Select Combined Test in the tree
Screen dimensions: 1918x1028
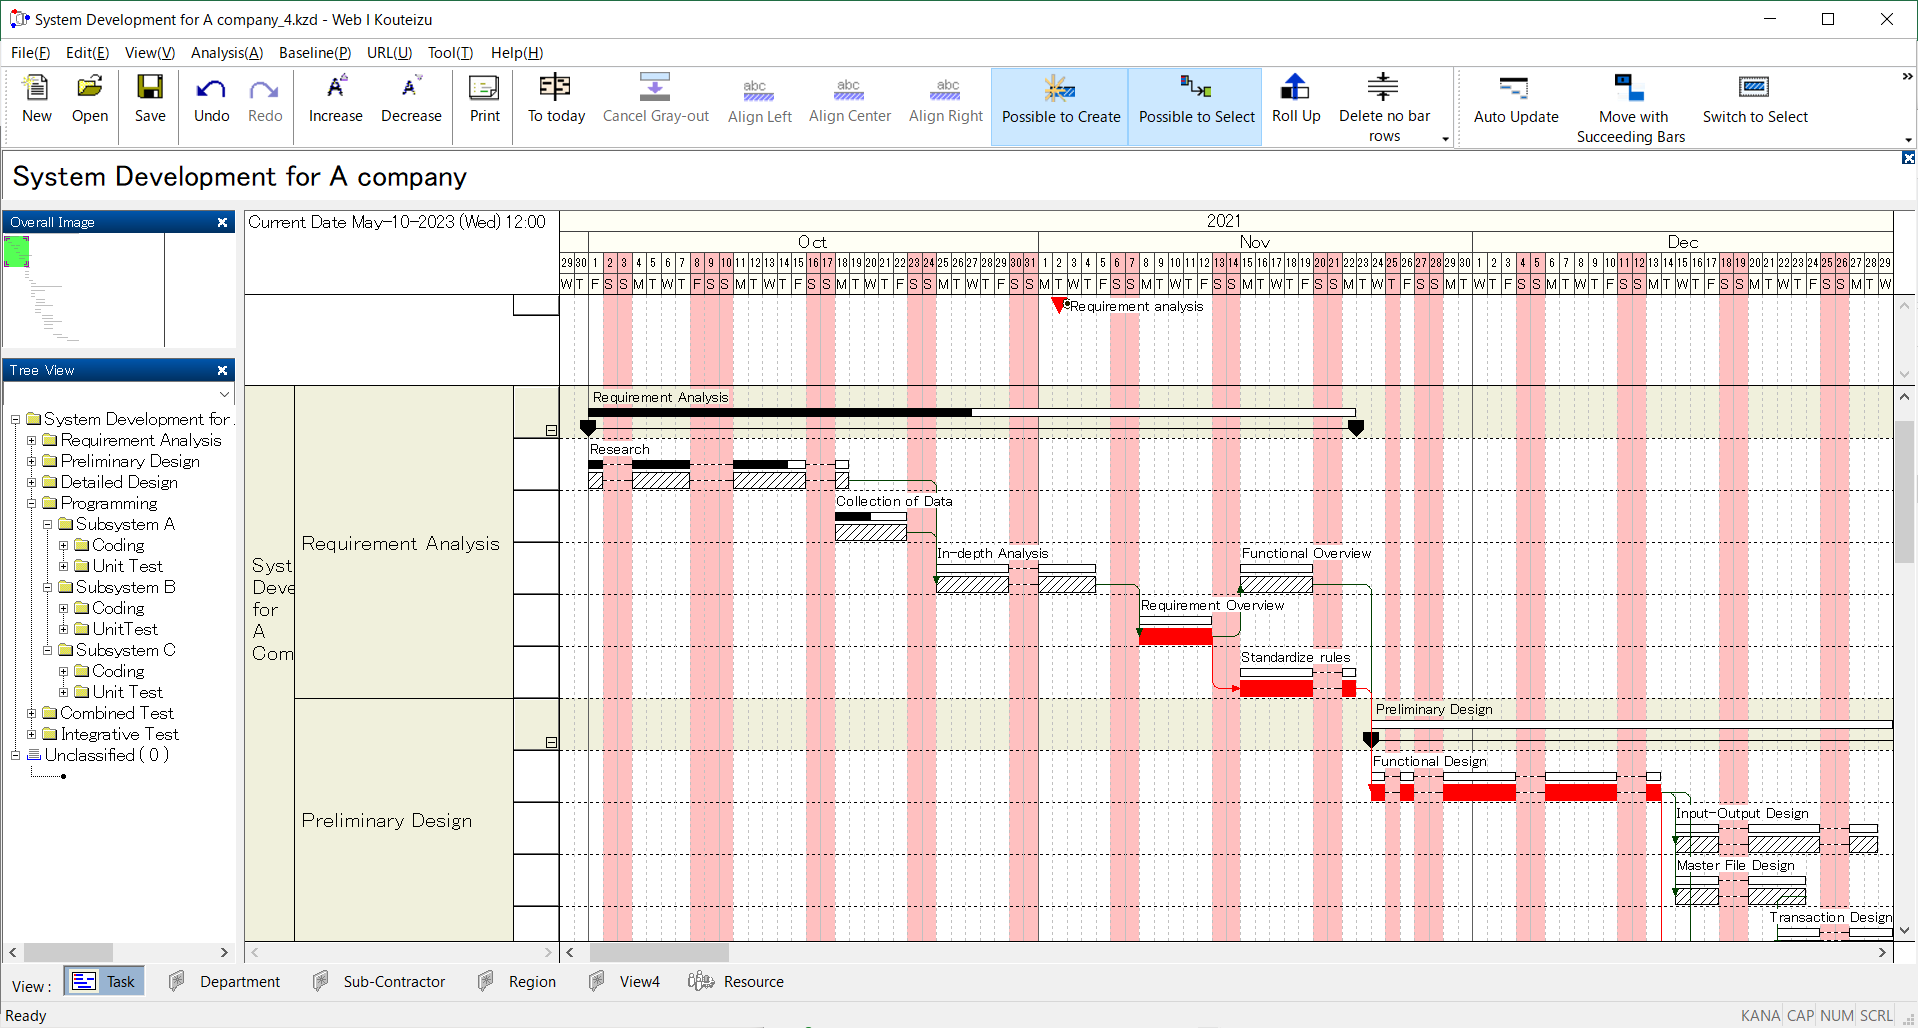(x=116, y=713)
